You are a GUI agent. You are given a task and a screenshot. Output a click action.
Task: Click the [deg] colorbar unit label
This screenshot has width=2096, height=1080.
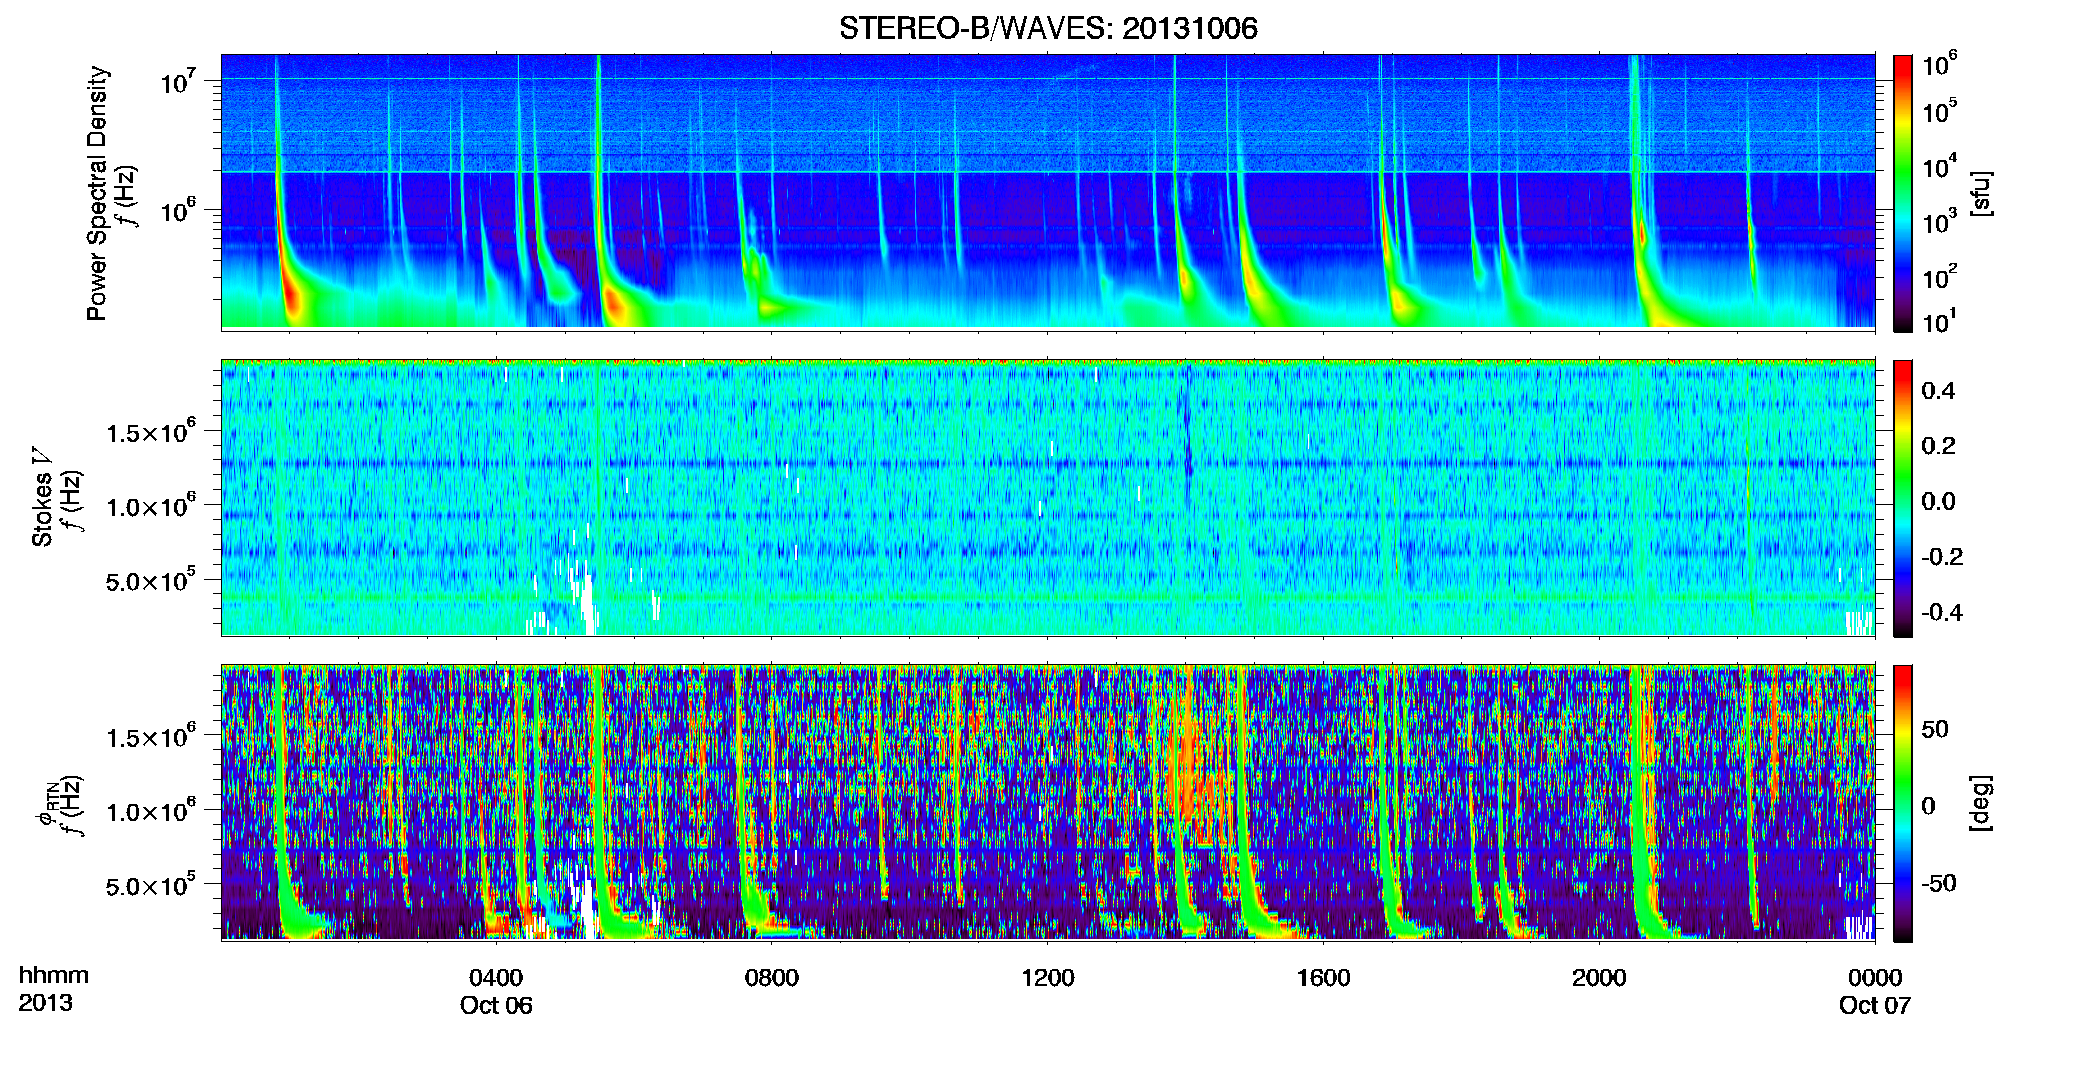point(1980,803)
